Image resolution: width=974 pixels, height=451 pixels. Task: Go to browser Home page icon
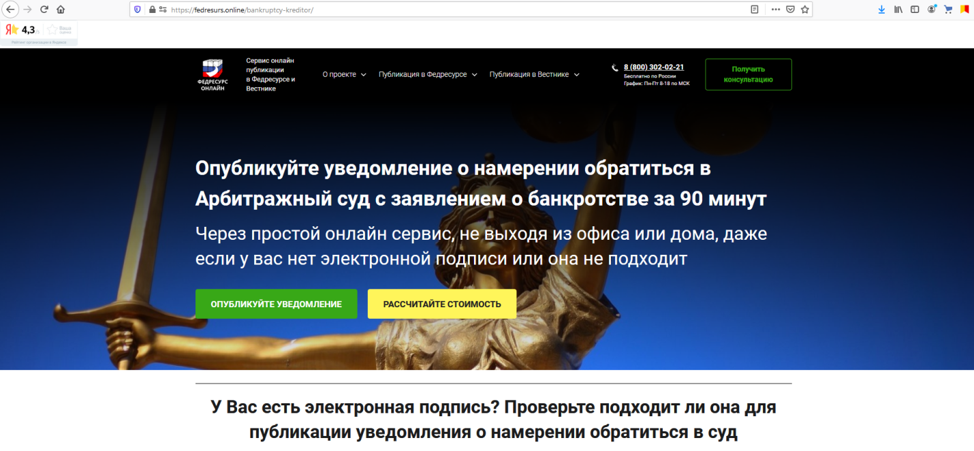coord(61,9)
